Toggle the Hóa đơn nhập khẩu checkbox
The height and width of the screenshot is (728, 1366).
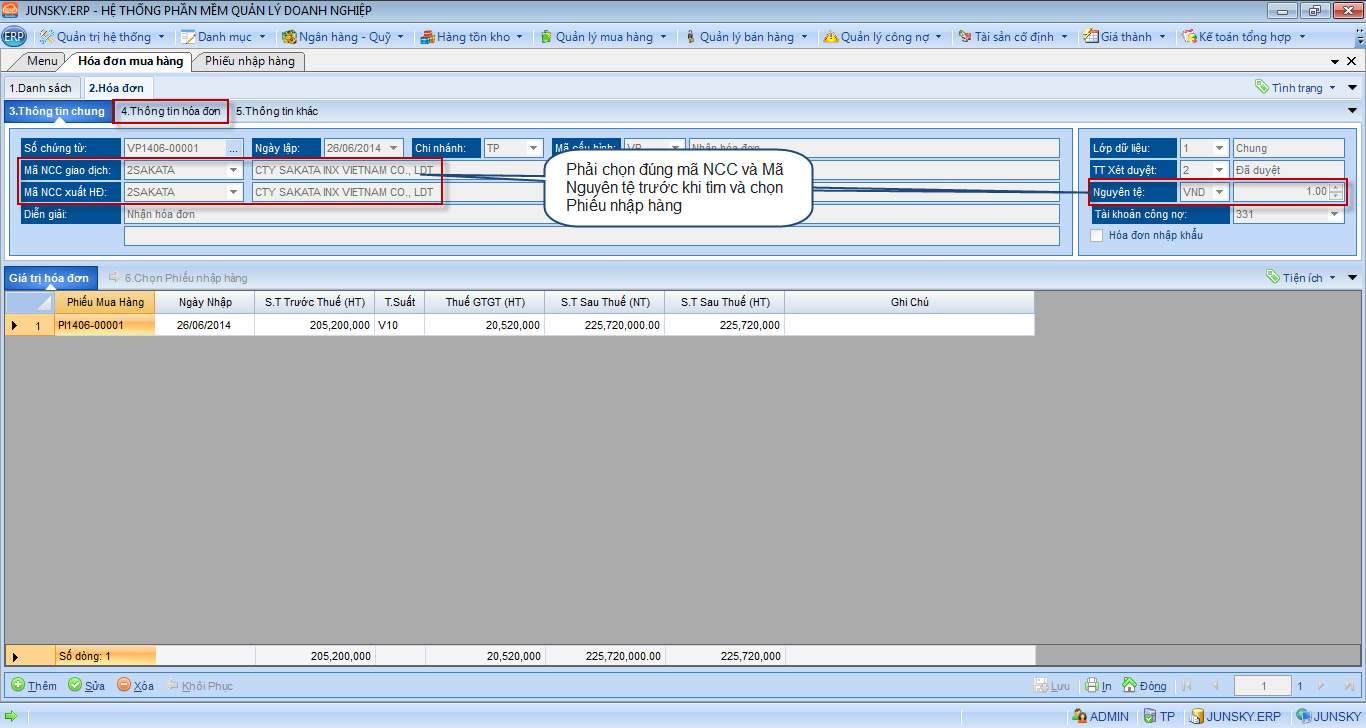(1097, 235)
